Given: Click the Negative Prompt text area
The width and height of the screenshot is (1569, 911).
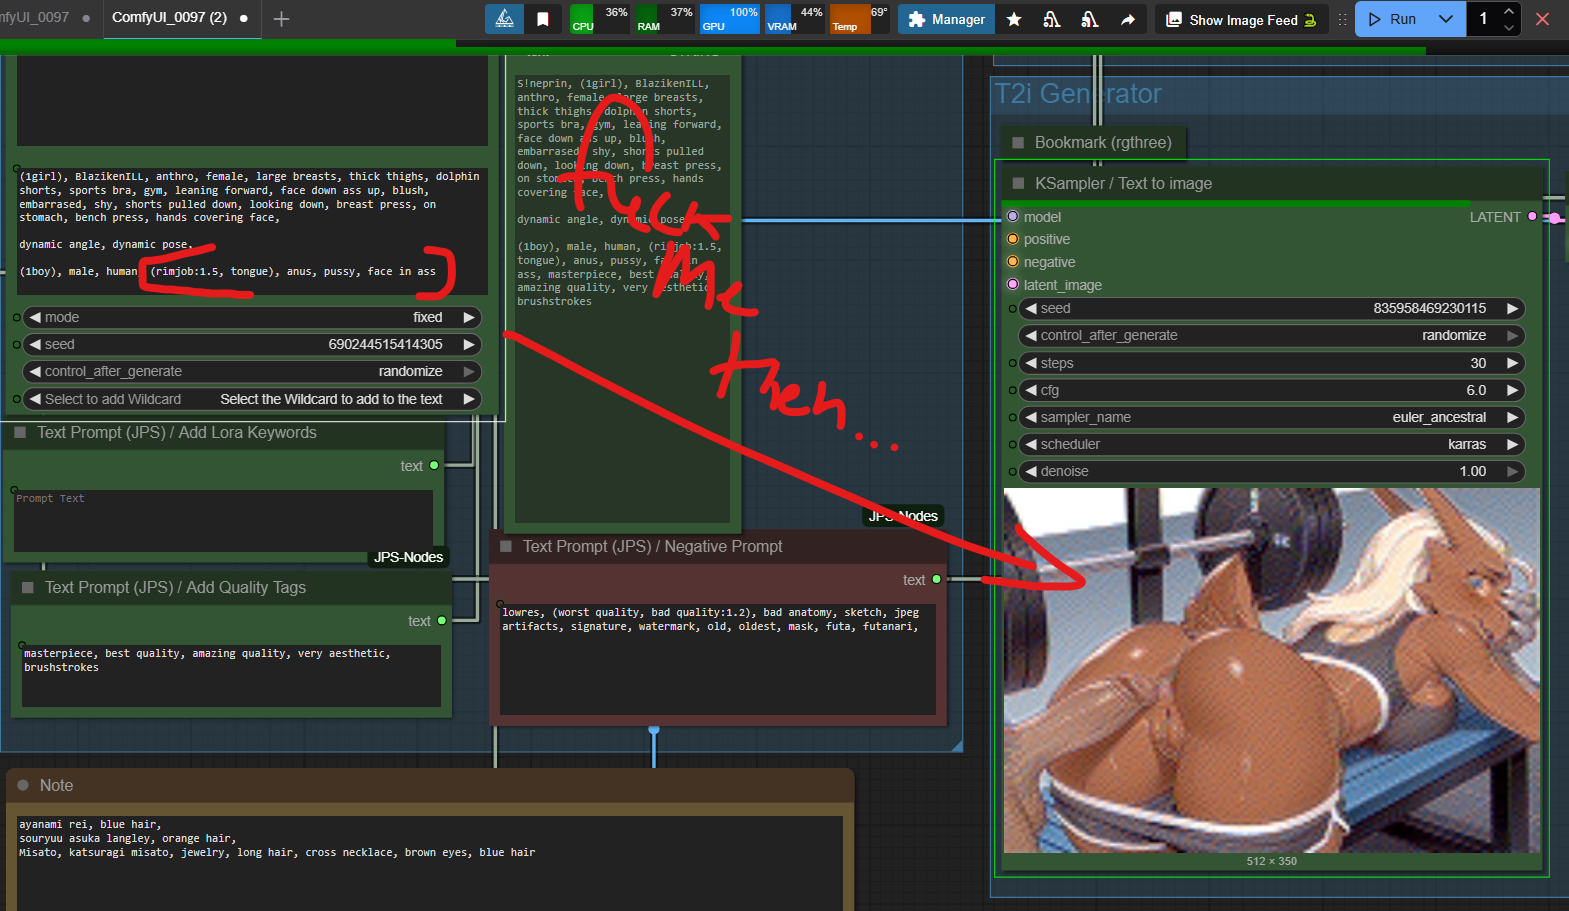Looking at the screenshot, I should [717, 659].
